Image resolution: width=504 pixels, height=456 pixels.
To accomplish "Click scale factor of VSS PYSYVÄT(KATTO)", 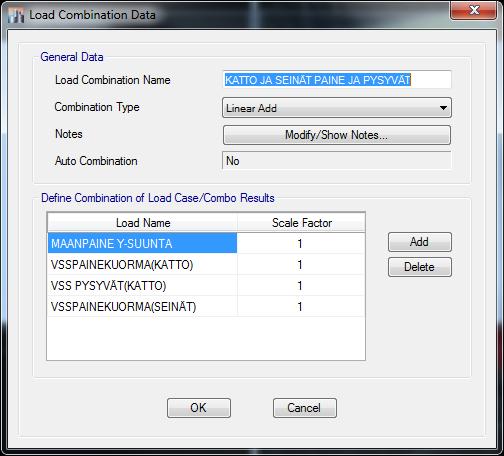I will click(x=301, y=286).
